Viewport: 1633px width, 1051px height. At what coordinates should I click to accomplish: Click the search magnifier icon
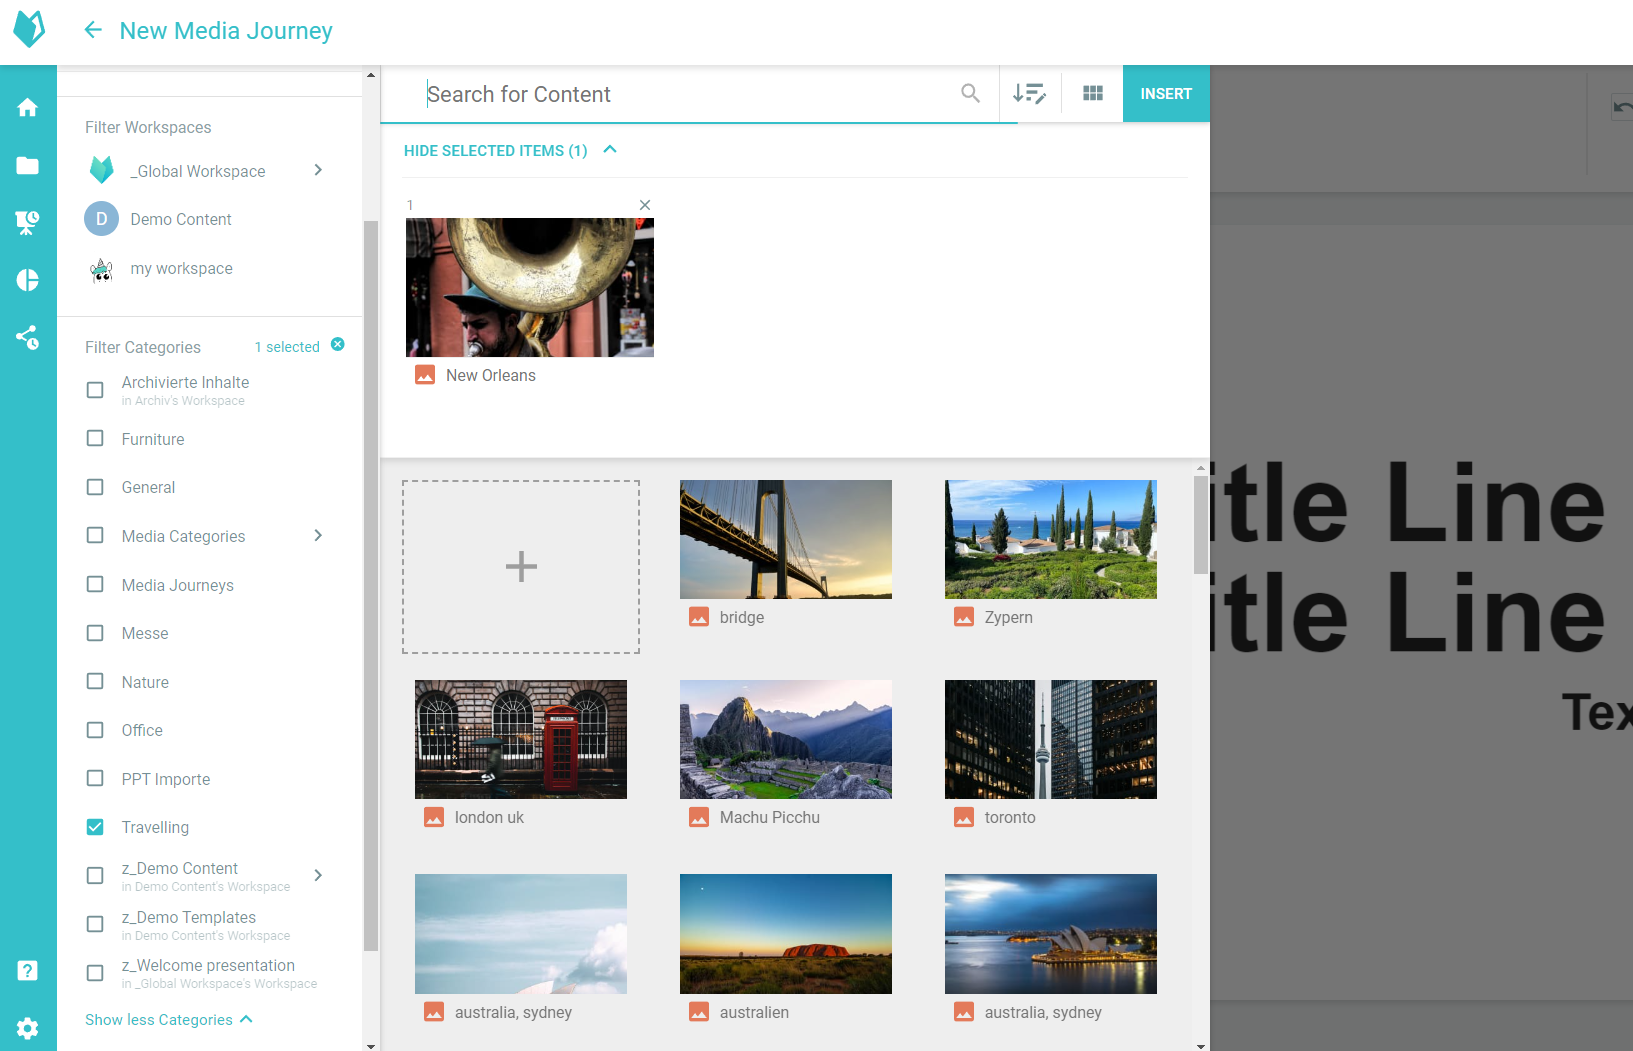click(970, 93)
